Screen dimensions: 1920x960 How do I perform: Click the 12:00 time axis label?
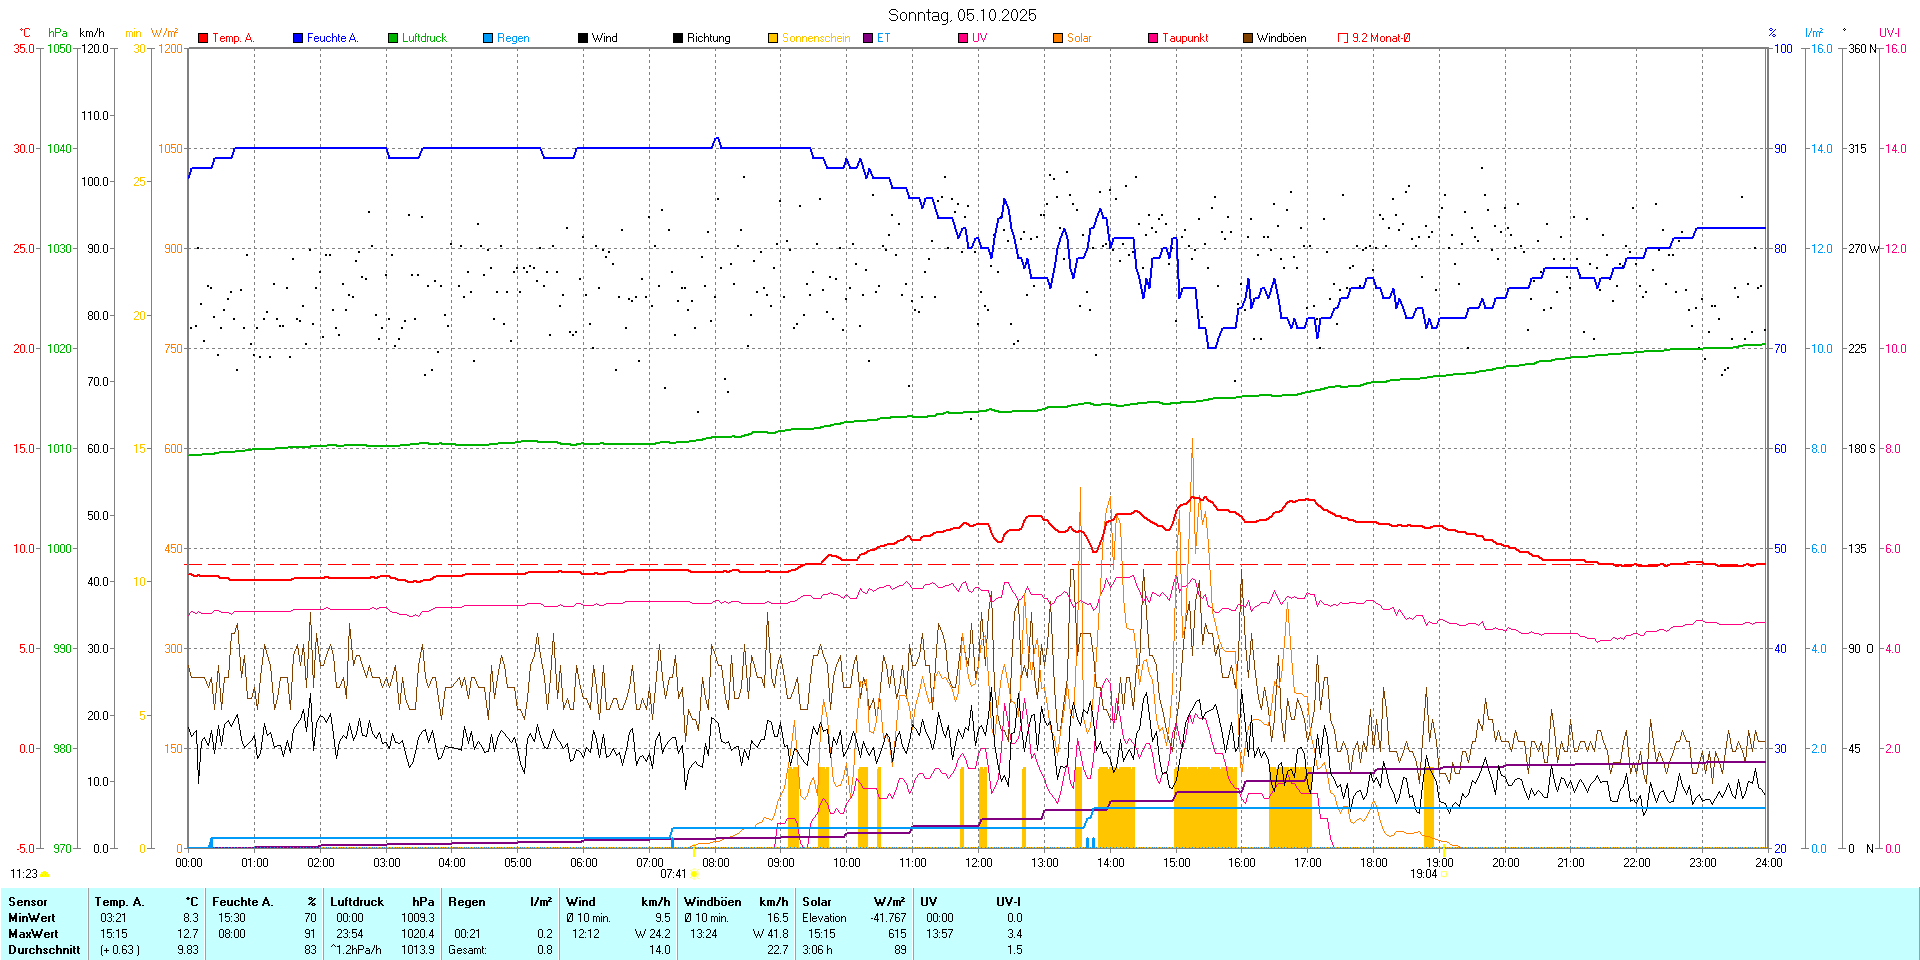tap(978, 863)
